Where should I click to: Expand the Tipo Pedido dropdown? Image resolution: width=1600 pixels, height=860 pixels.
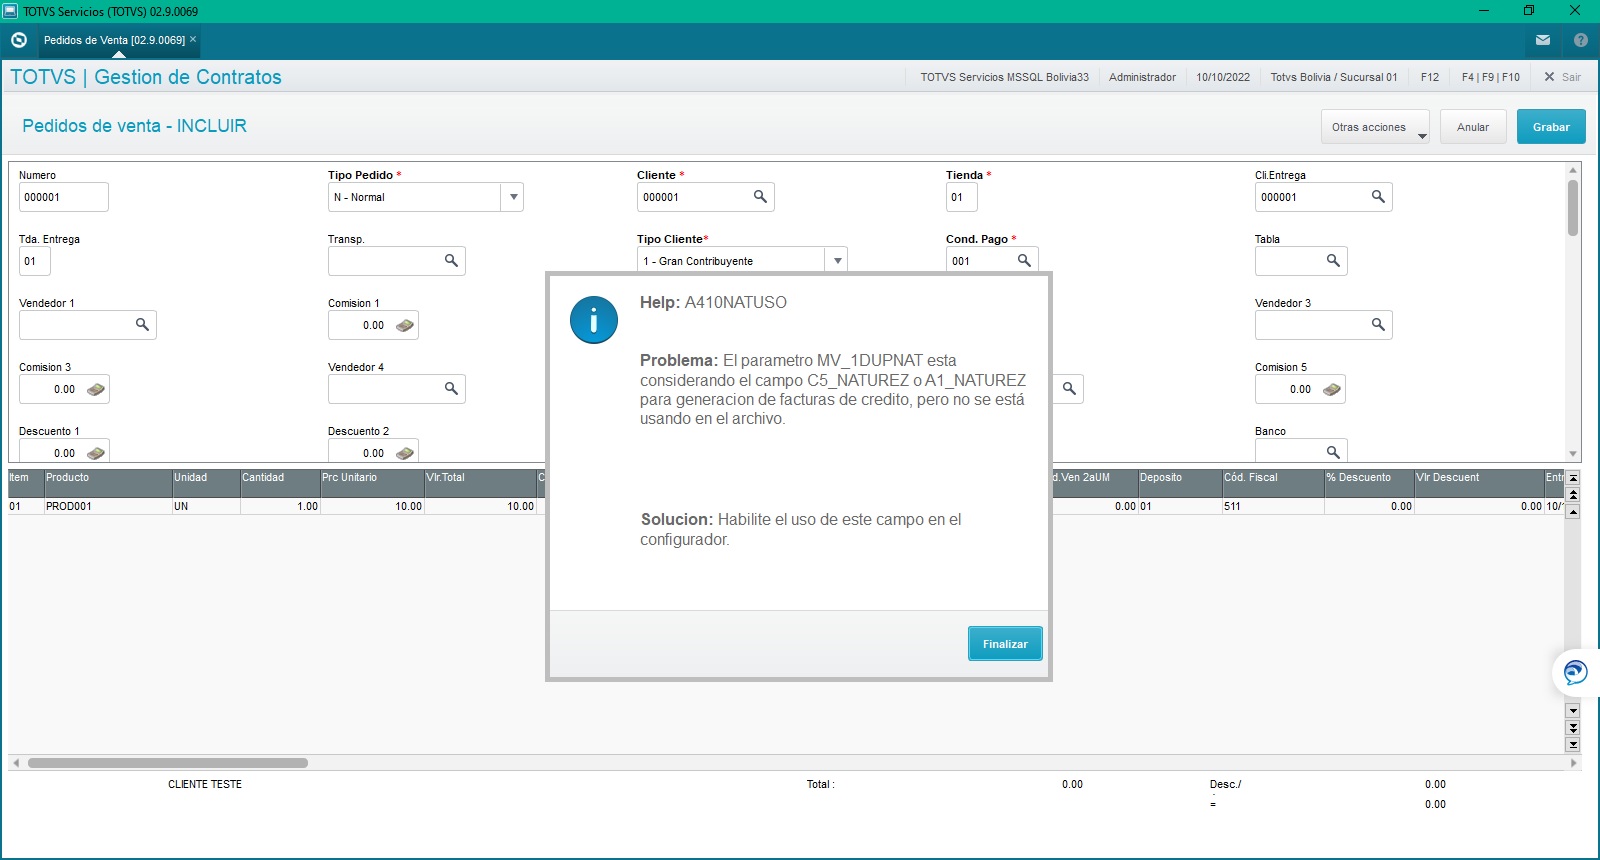(x=513, y=197)
